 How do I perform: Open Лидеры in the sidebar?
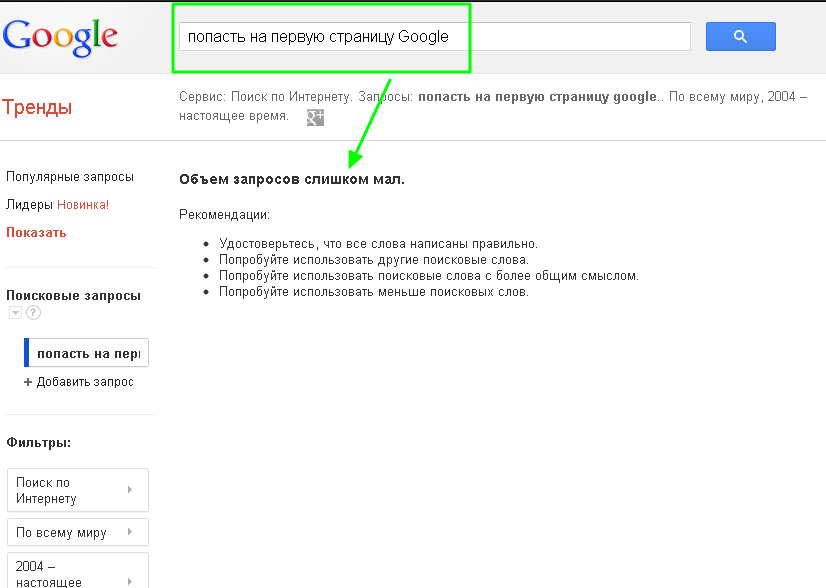[x=29, y=204]
